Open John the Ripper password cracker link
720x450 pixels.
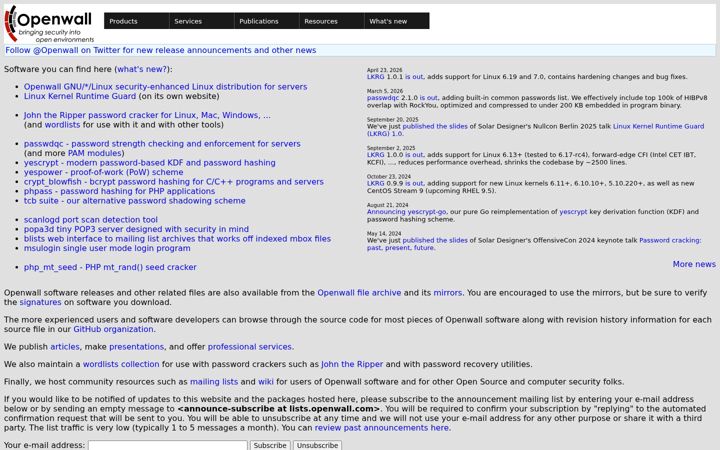(147, 115)
